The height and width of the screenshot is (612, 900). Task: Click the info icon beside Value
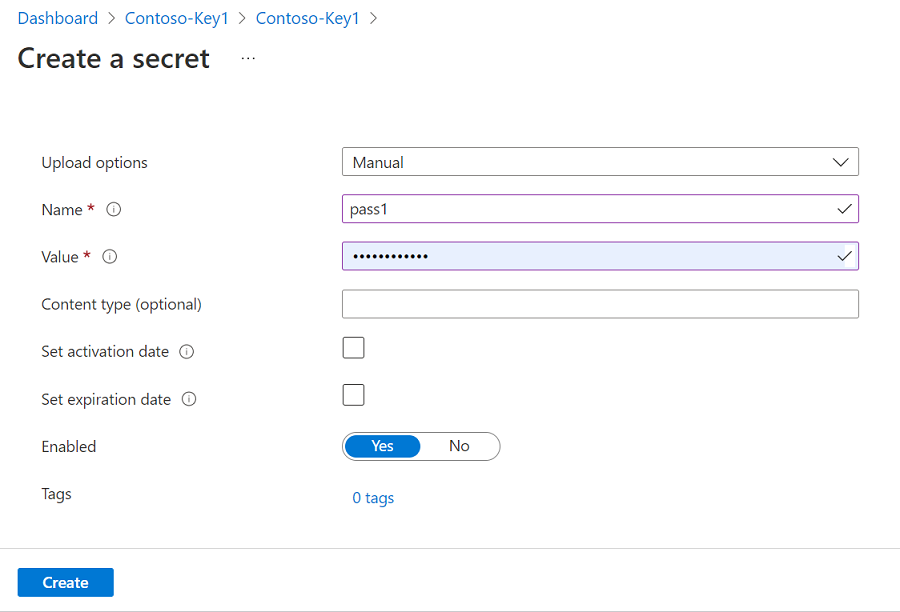click(109, 256)
